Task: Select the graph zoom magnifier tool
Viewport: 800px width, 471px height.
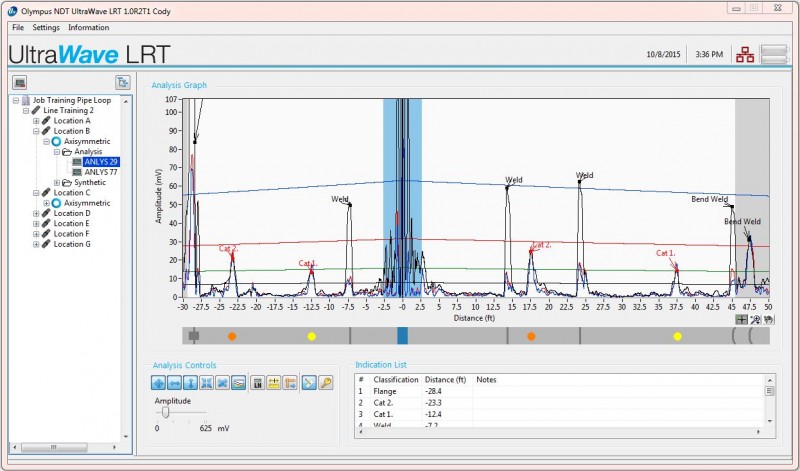Action: [755, 320]
